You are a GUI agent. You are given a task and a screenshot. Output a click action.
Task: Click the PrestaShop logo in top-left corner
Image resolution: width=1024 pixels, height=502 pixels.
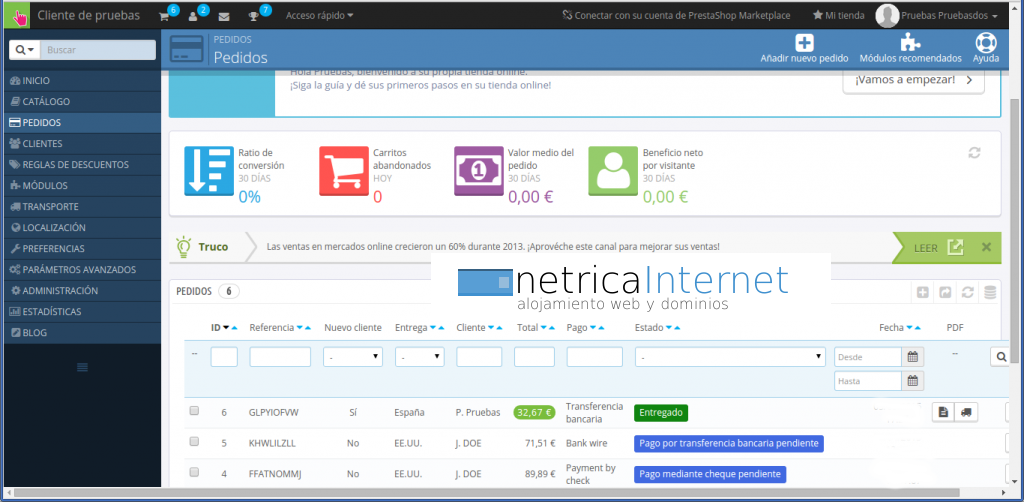point(17,16)
